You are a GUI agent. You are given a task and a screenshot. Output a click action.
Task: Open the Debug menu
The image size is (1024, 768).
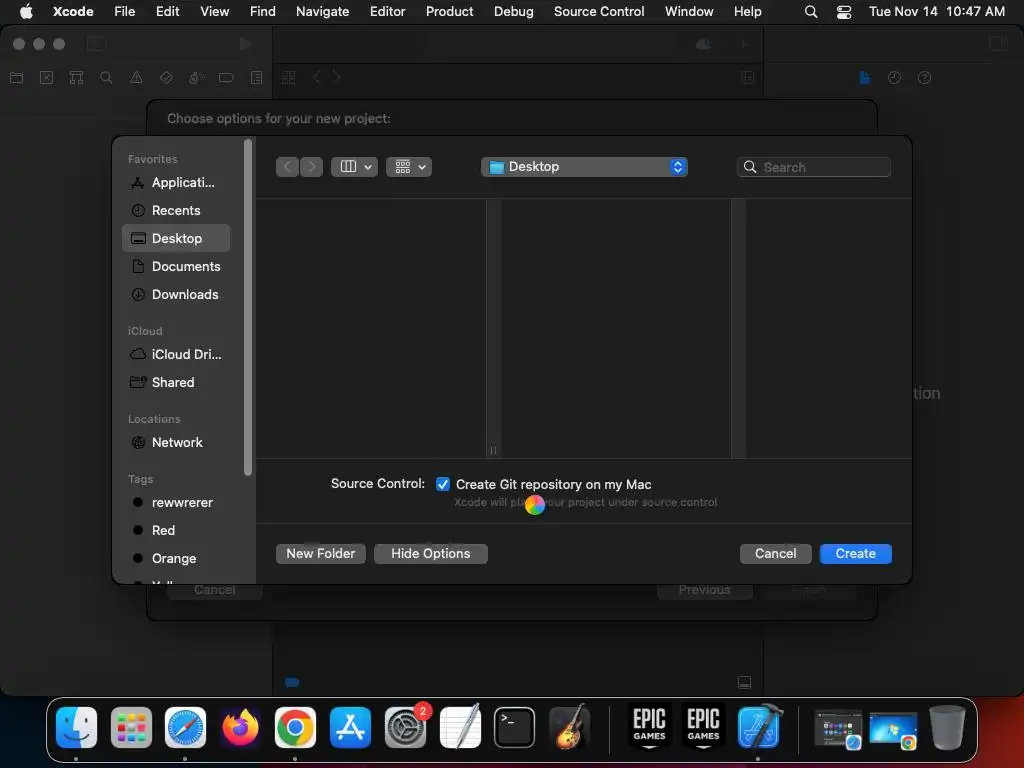[x=513, y=11]
